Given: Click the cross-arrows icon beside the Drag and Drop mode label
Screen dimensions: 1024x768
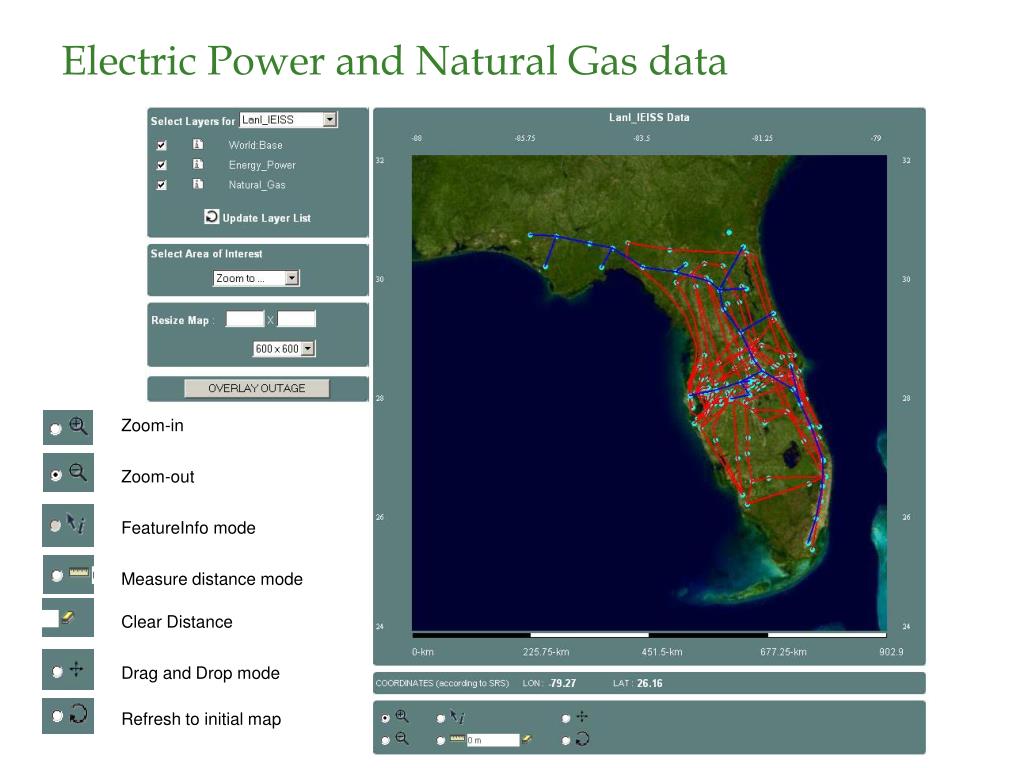Looking at the screenshot, I should (76, 669).
